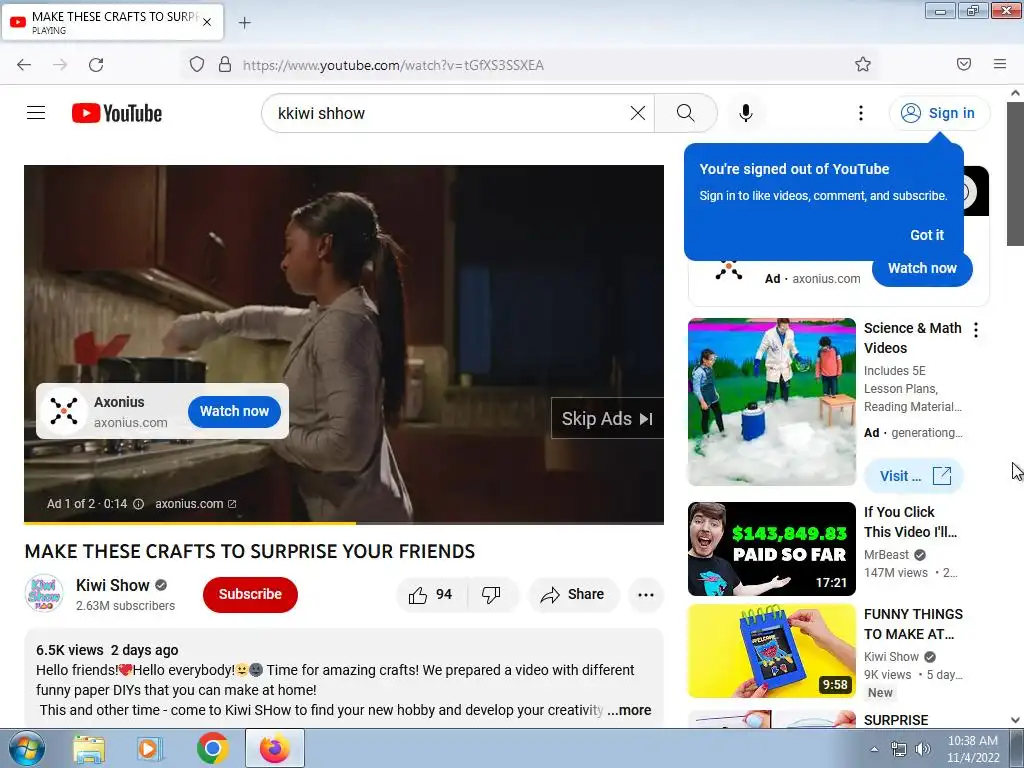Select the MAKE THESE CRAFTS tab
Image resolution: width=1024 pixels, height=768 pixels.
tap(112, 22)
